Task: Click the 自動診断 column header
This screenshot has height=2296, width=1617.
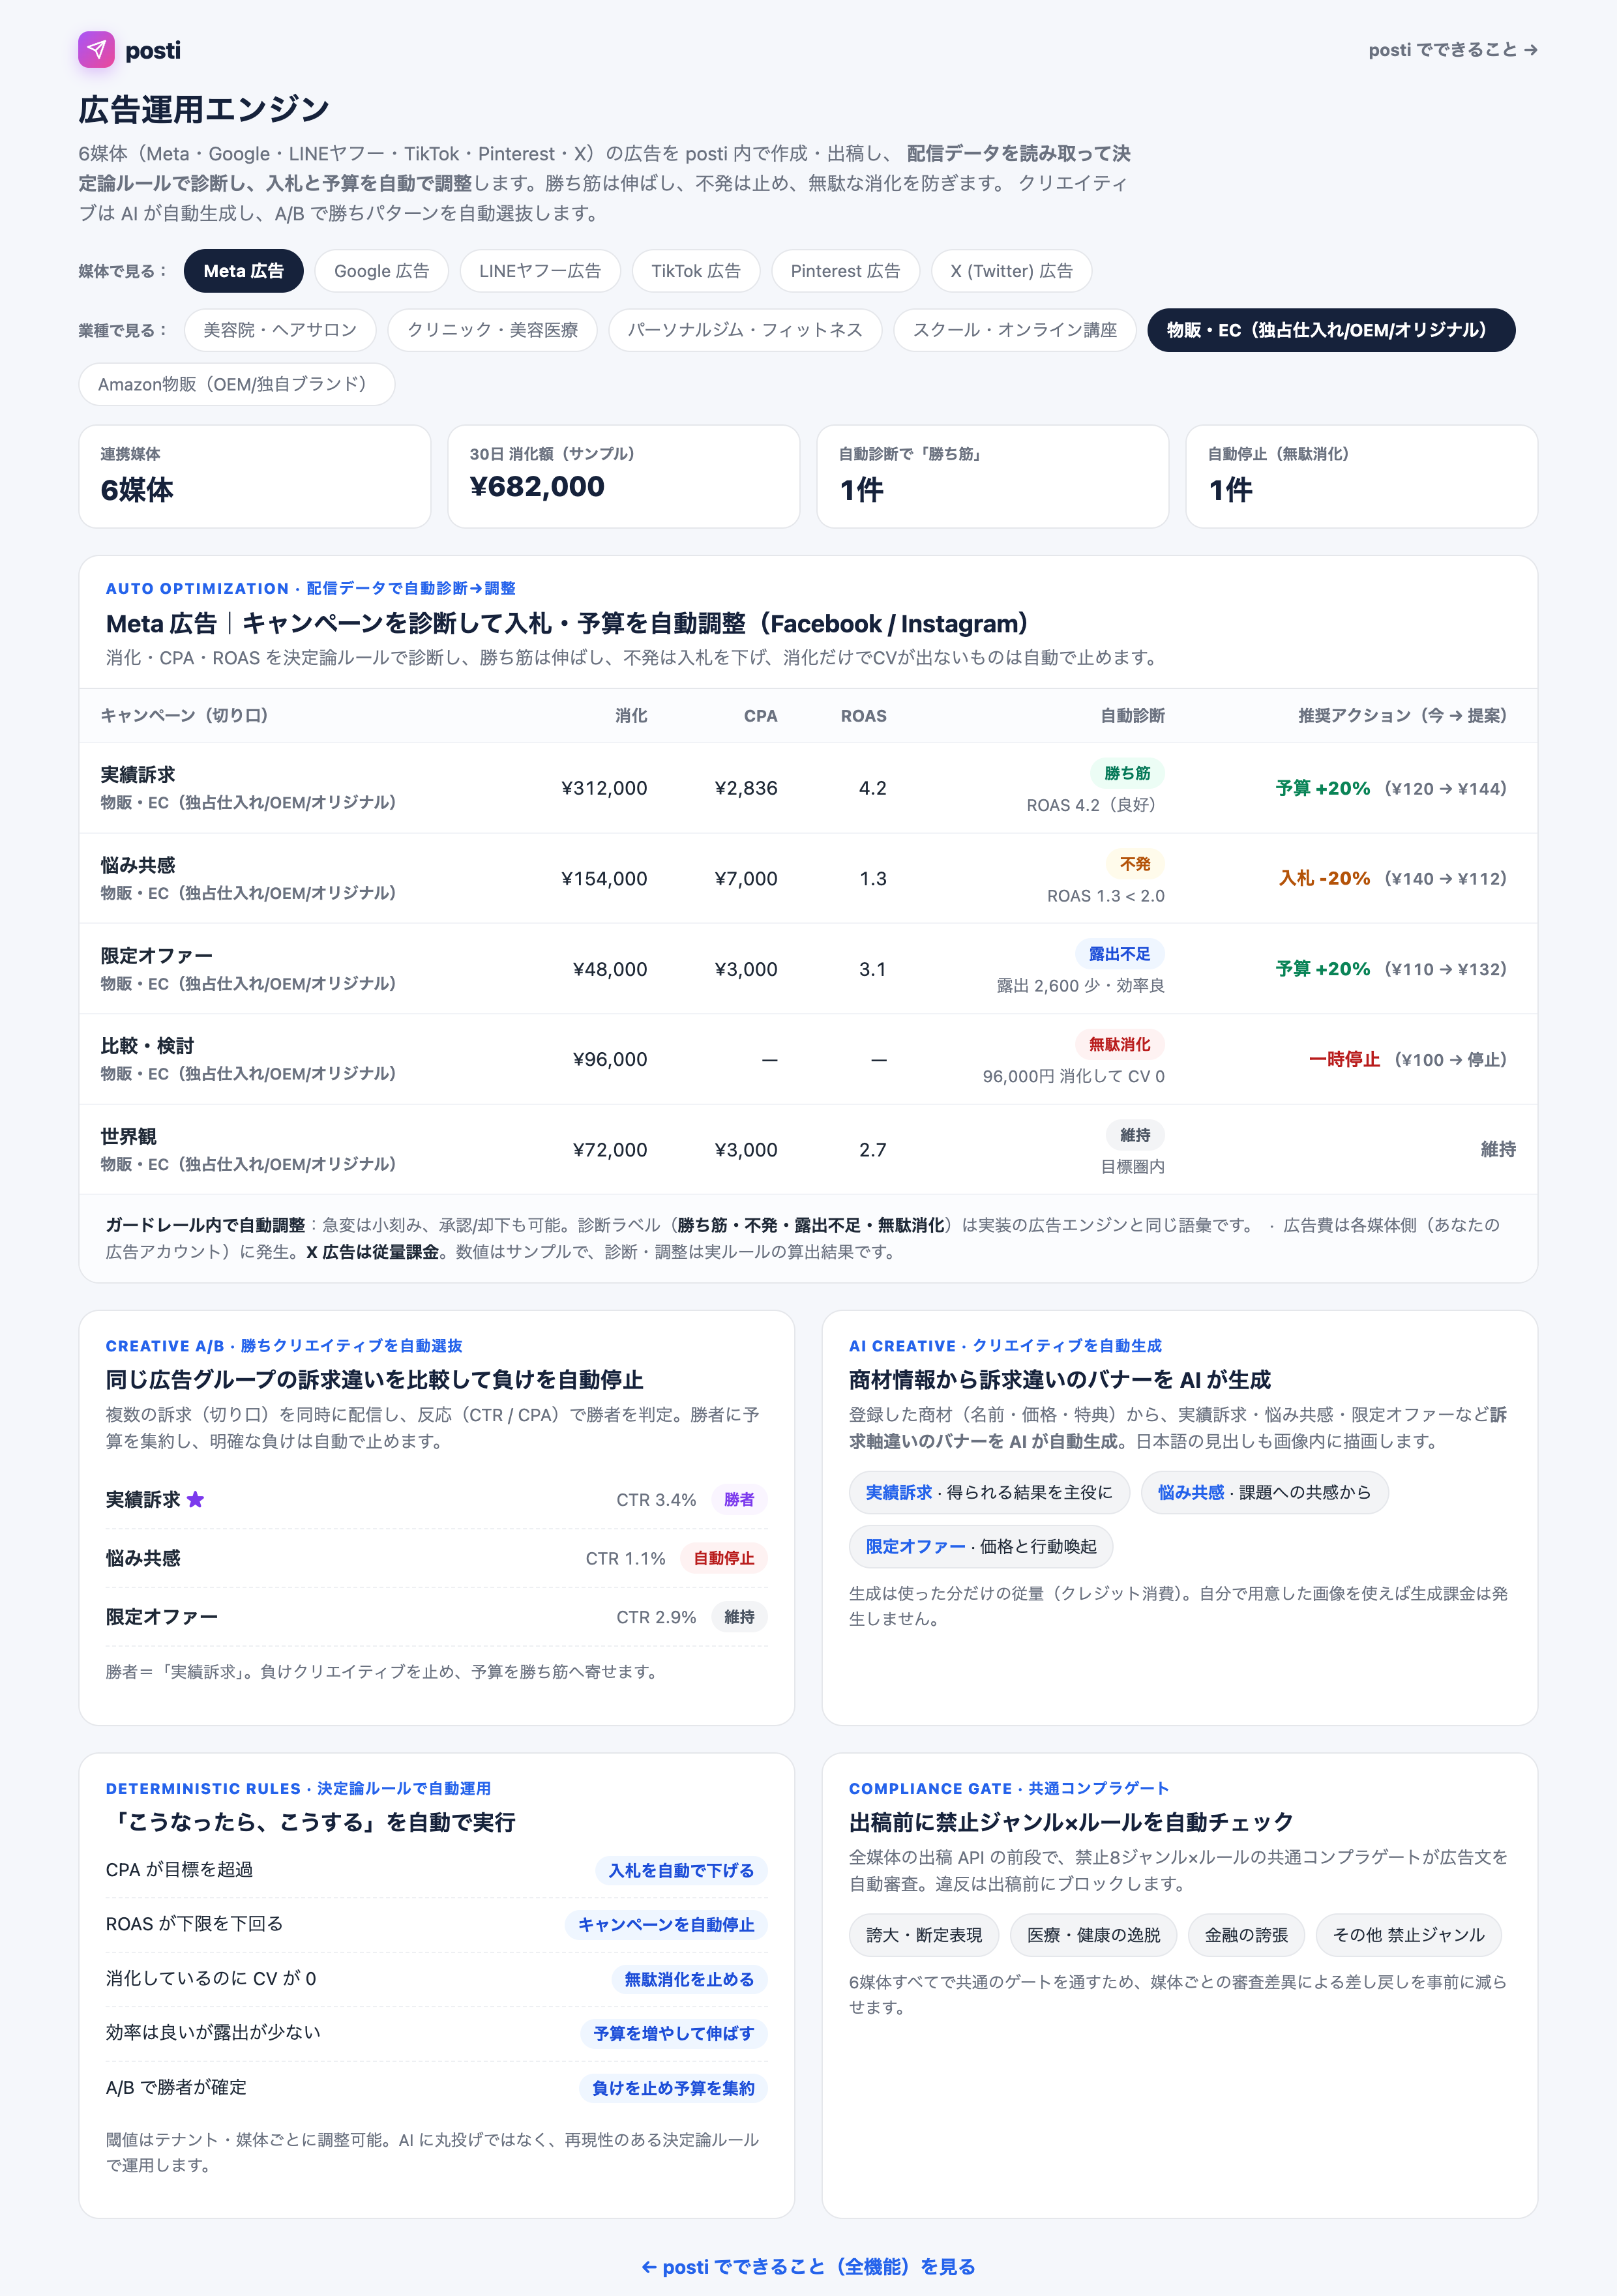Action: tap(1133, 715)
